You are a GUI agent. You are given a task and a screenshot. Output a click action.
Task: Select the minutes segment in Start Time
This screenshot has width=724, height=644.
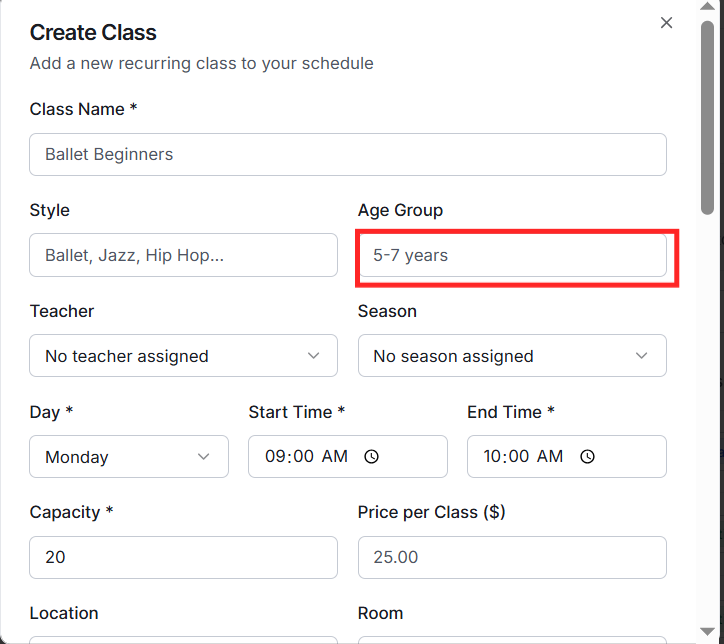[303, 457]
